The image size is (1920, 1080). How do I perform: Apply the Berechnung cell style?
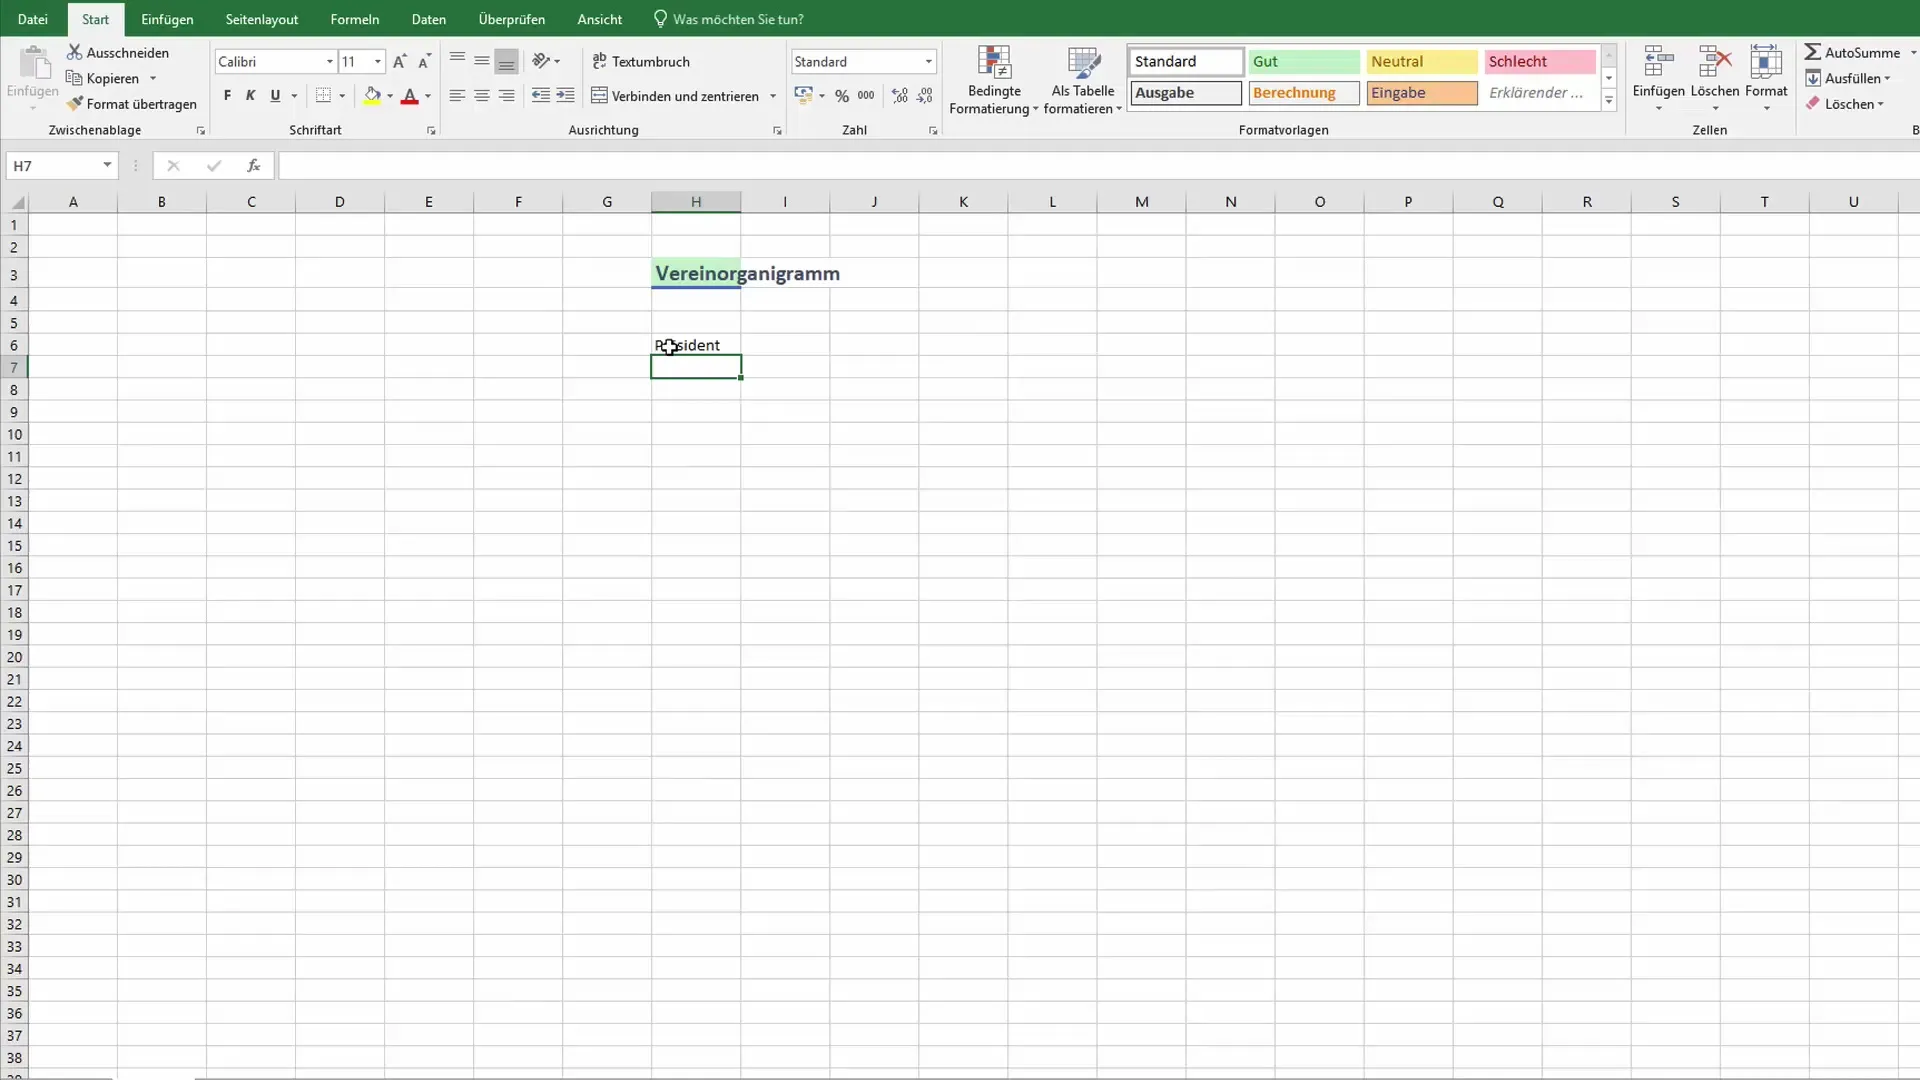pos(1304,93)
